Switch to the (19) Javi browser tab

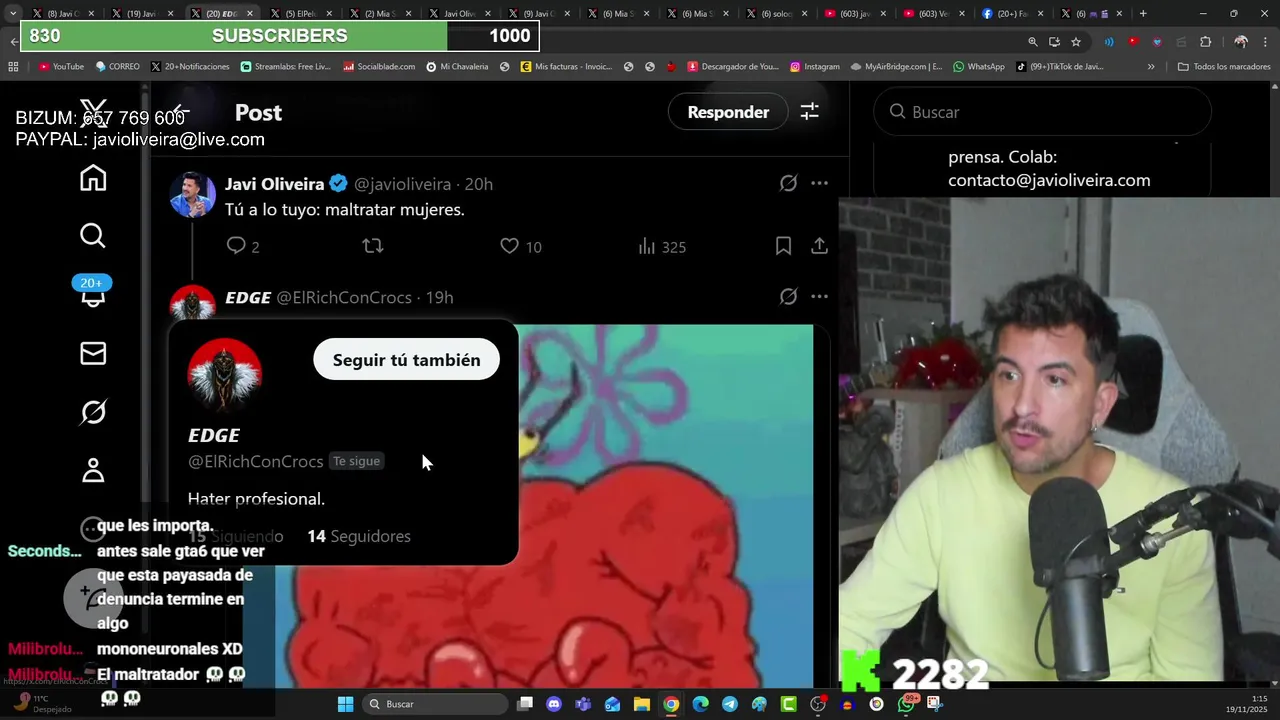[144, 14]
